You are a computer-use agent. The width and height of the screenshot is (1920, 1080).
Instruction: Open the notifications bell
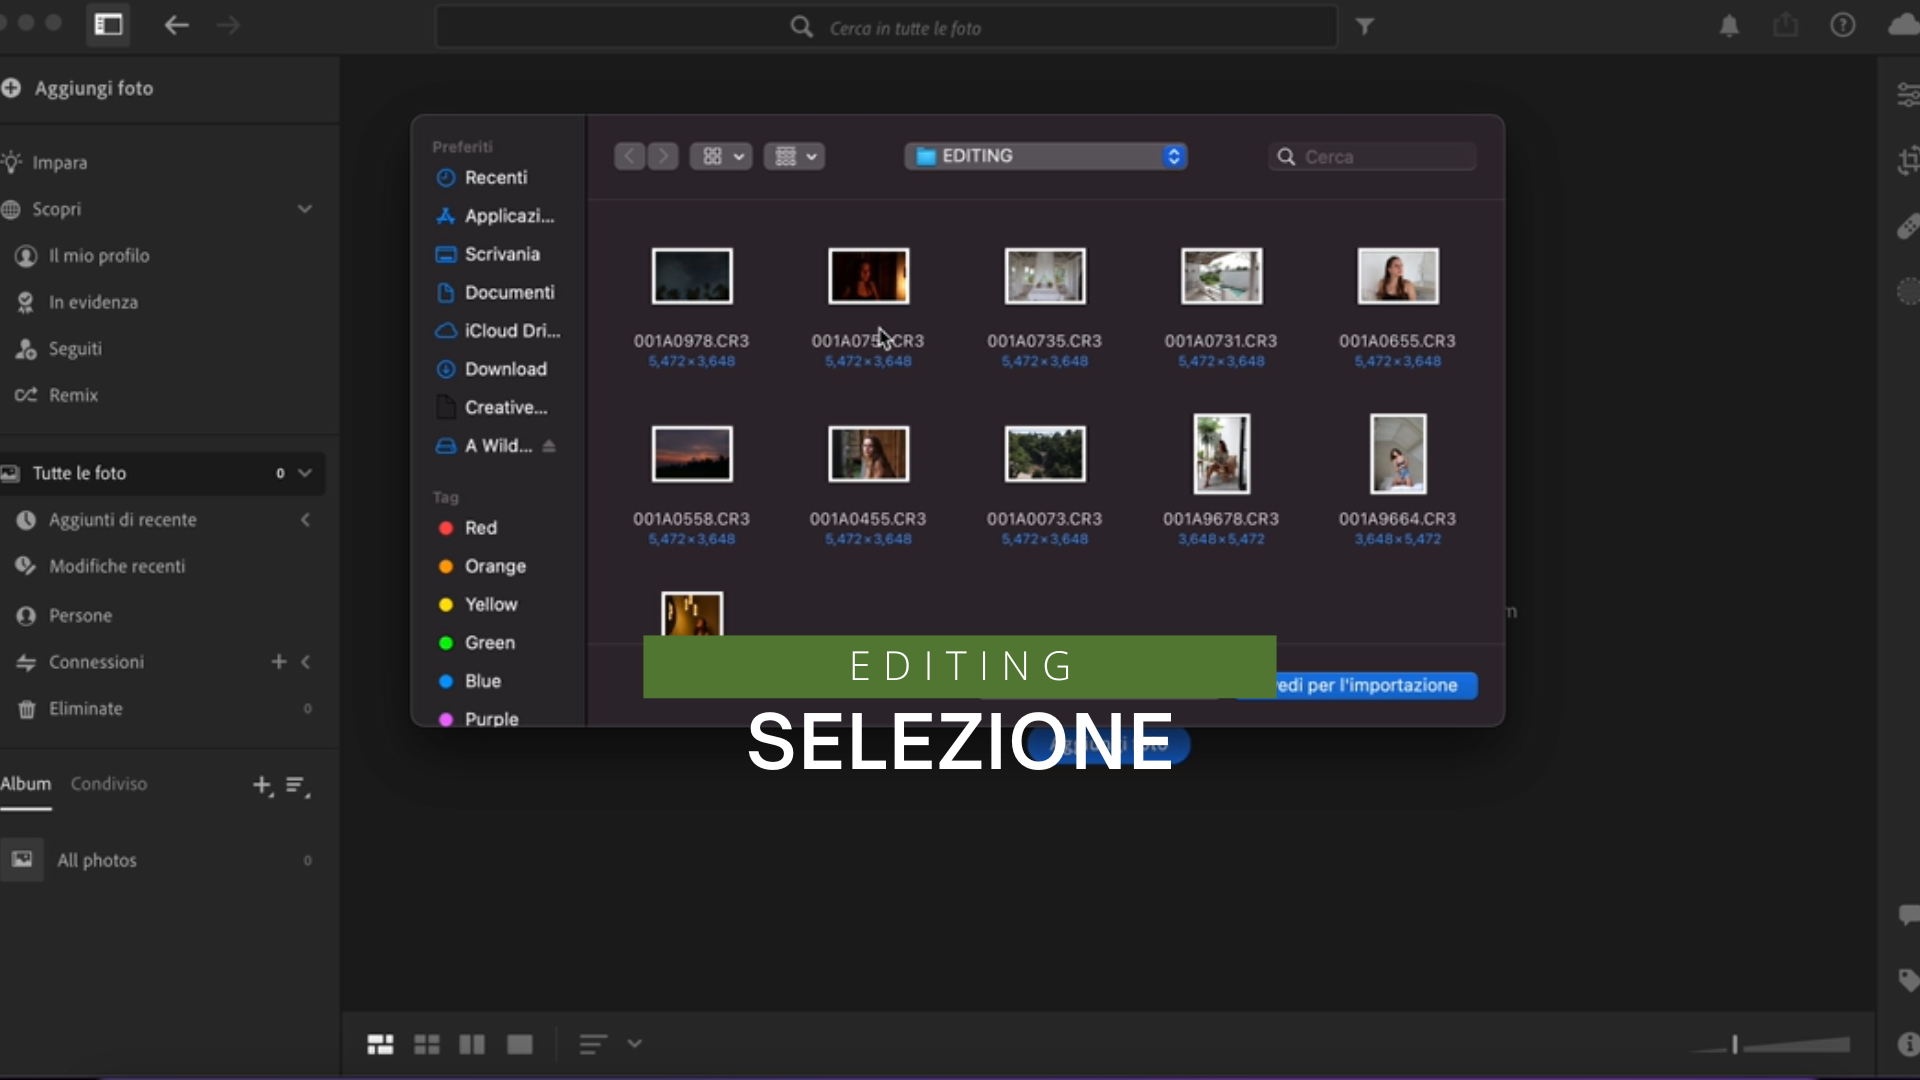click(1729, 26)
